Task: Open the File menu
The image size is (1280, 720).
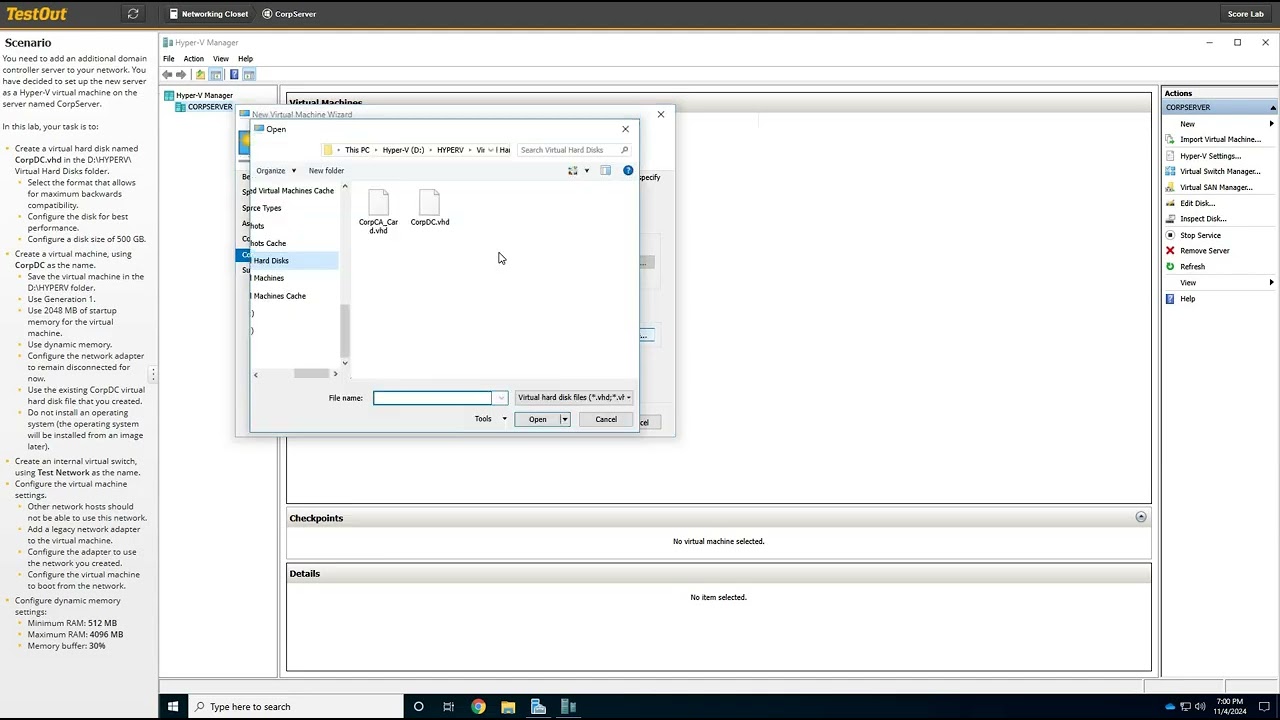Action: 169,59
